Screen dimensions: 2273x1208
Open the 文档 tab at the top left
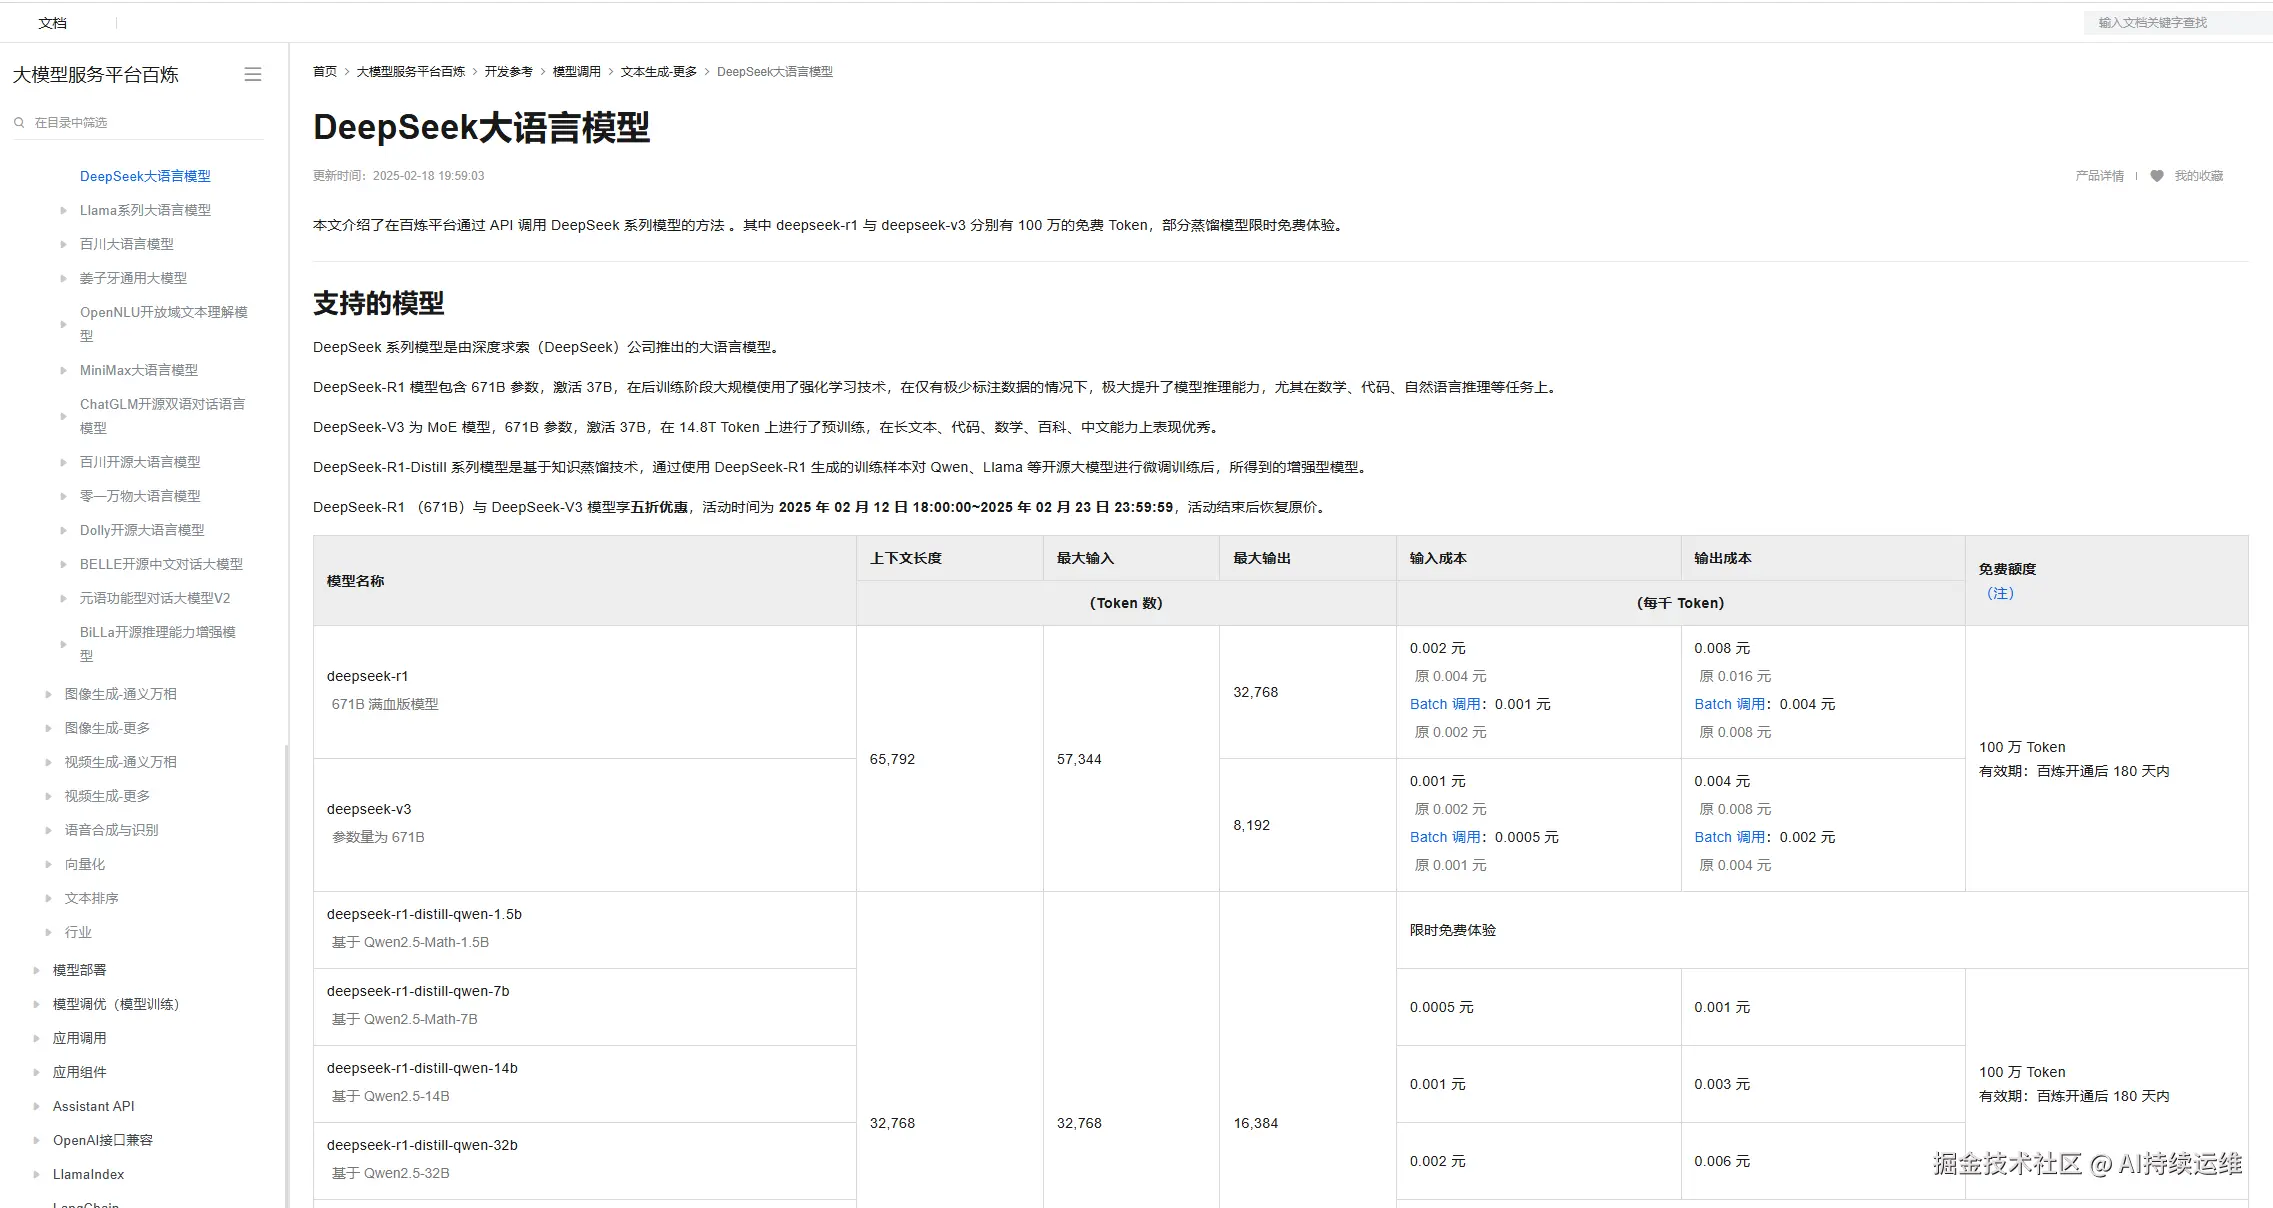point(52,22)
